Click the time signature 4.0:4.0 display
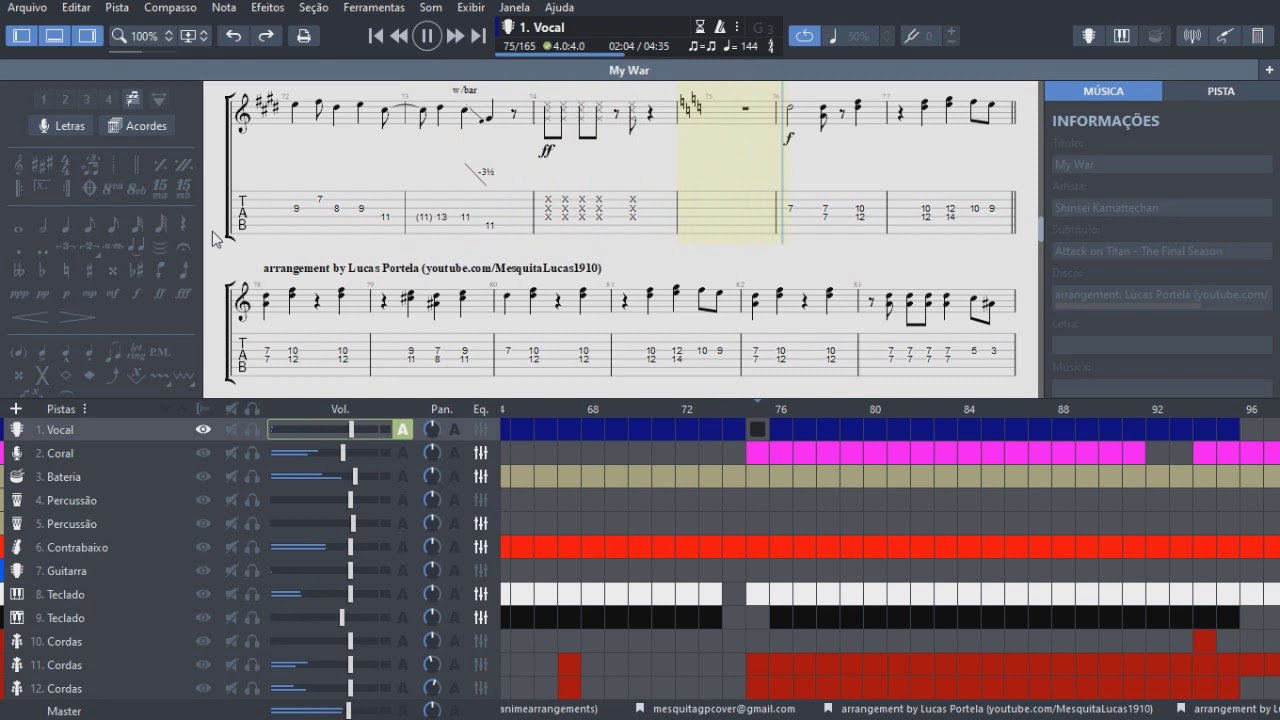This screenshot has width=1280, height=720. tap(564, 46)
